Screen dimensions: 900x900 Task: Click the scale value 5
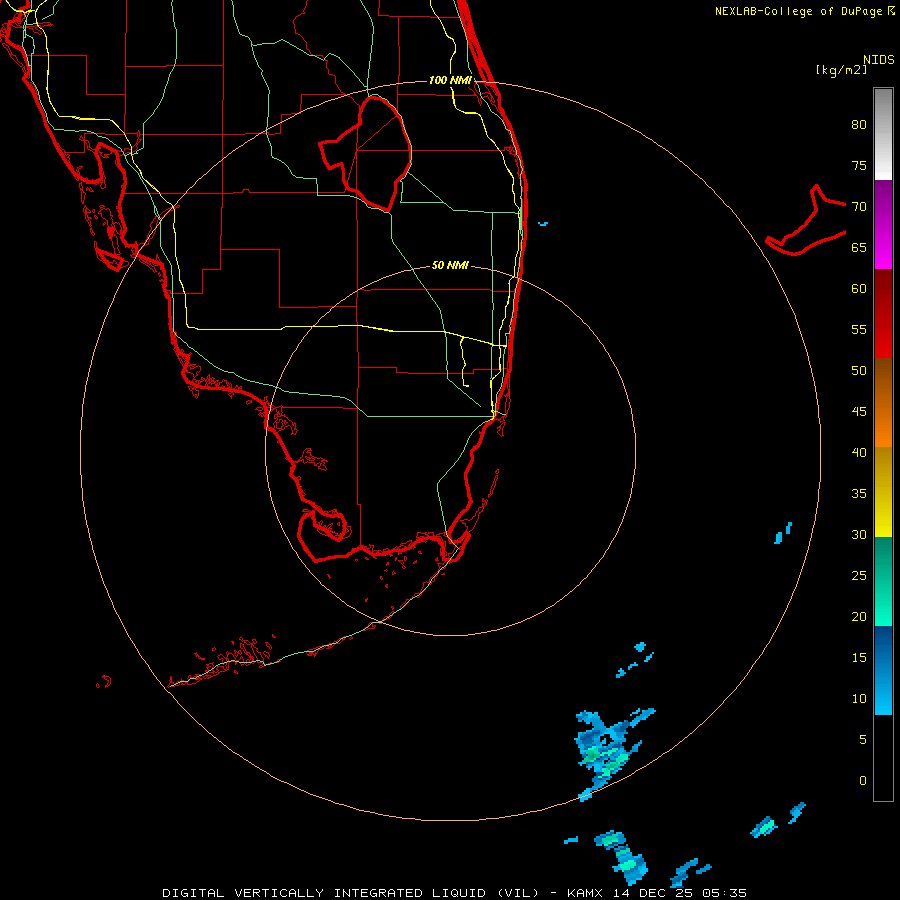point(863,740)
